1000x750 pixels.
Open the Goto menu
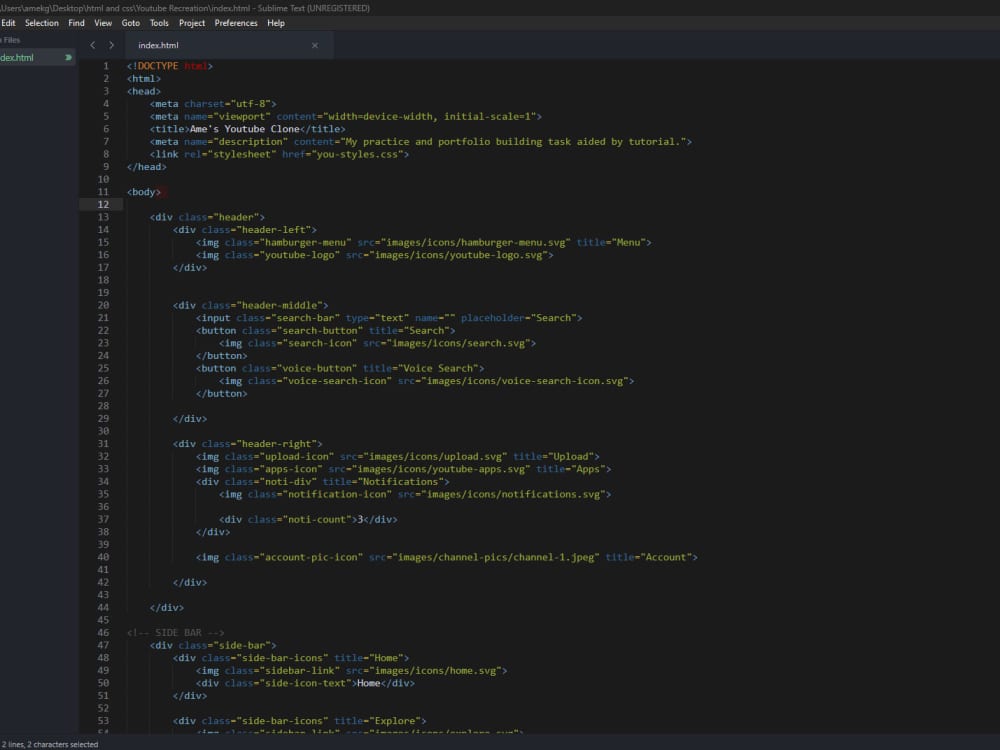click(x=130, y=22)
